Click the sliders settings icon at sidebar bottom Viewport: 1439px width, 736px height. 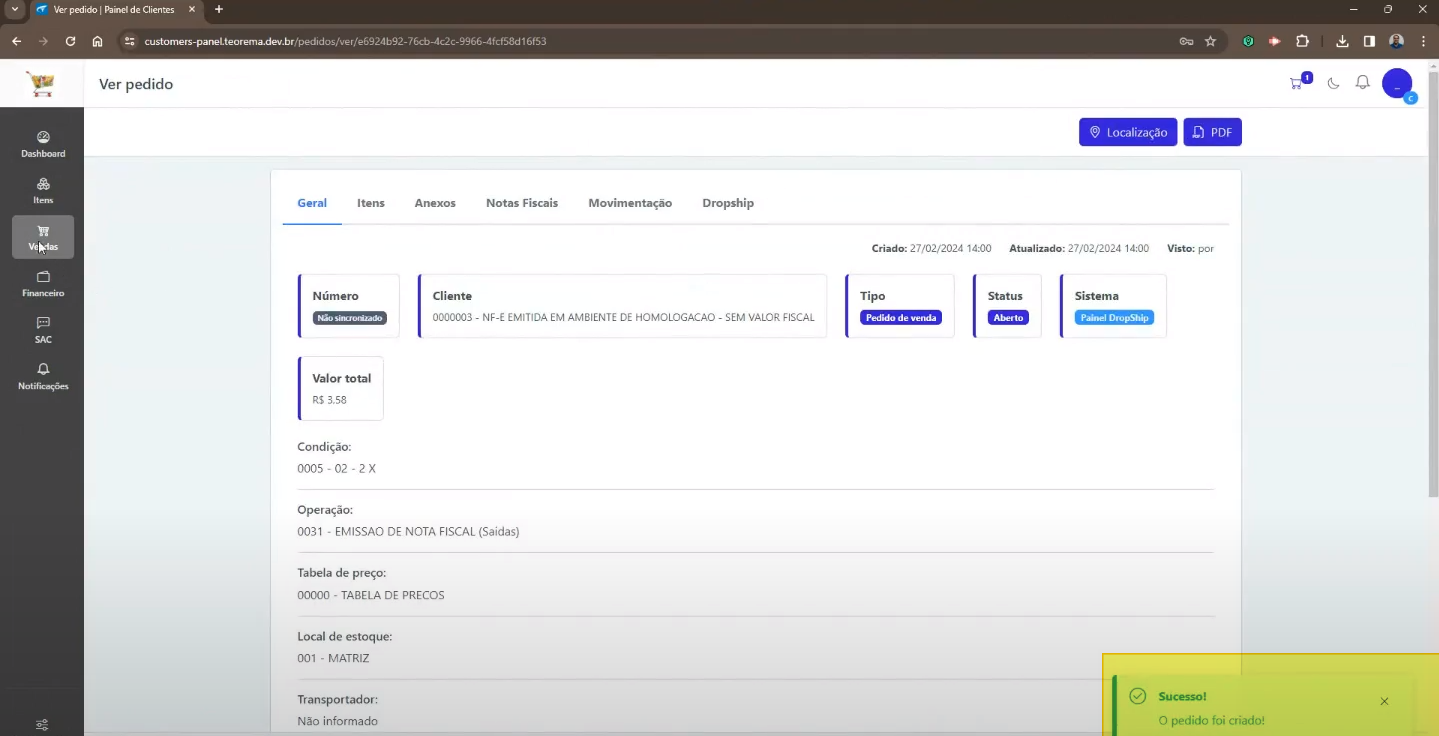[42, 725]
